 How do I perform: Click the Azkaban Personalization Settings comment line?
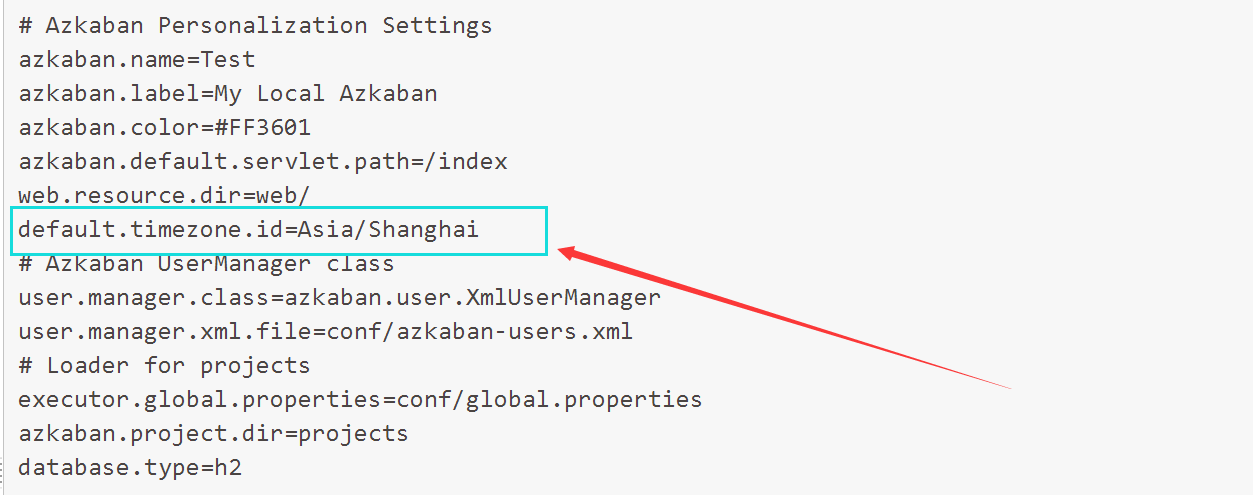click(x=255, y=25)
